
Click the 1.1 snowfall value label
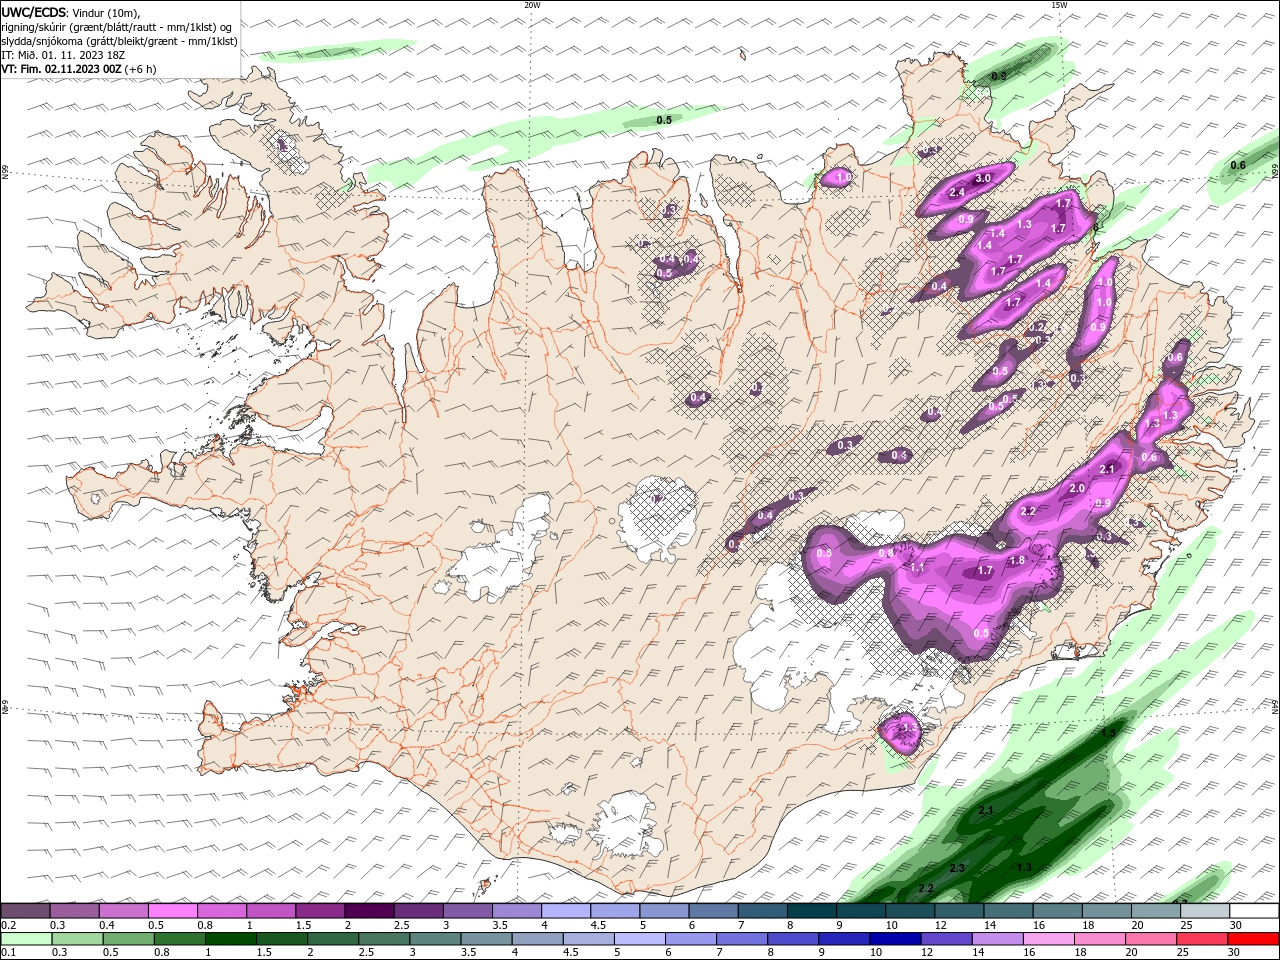pos(918,567)
